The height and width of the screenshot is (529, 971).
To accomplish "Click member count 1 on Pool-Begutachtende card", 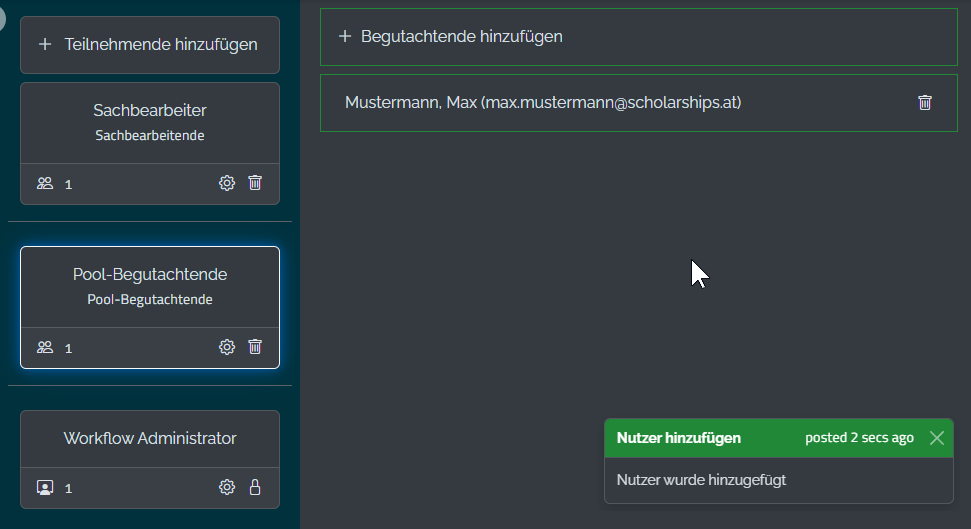I will click(x=68, y=349).
